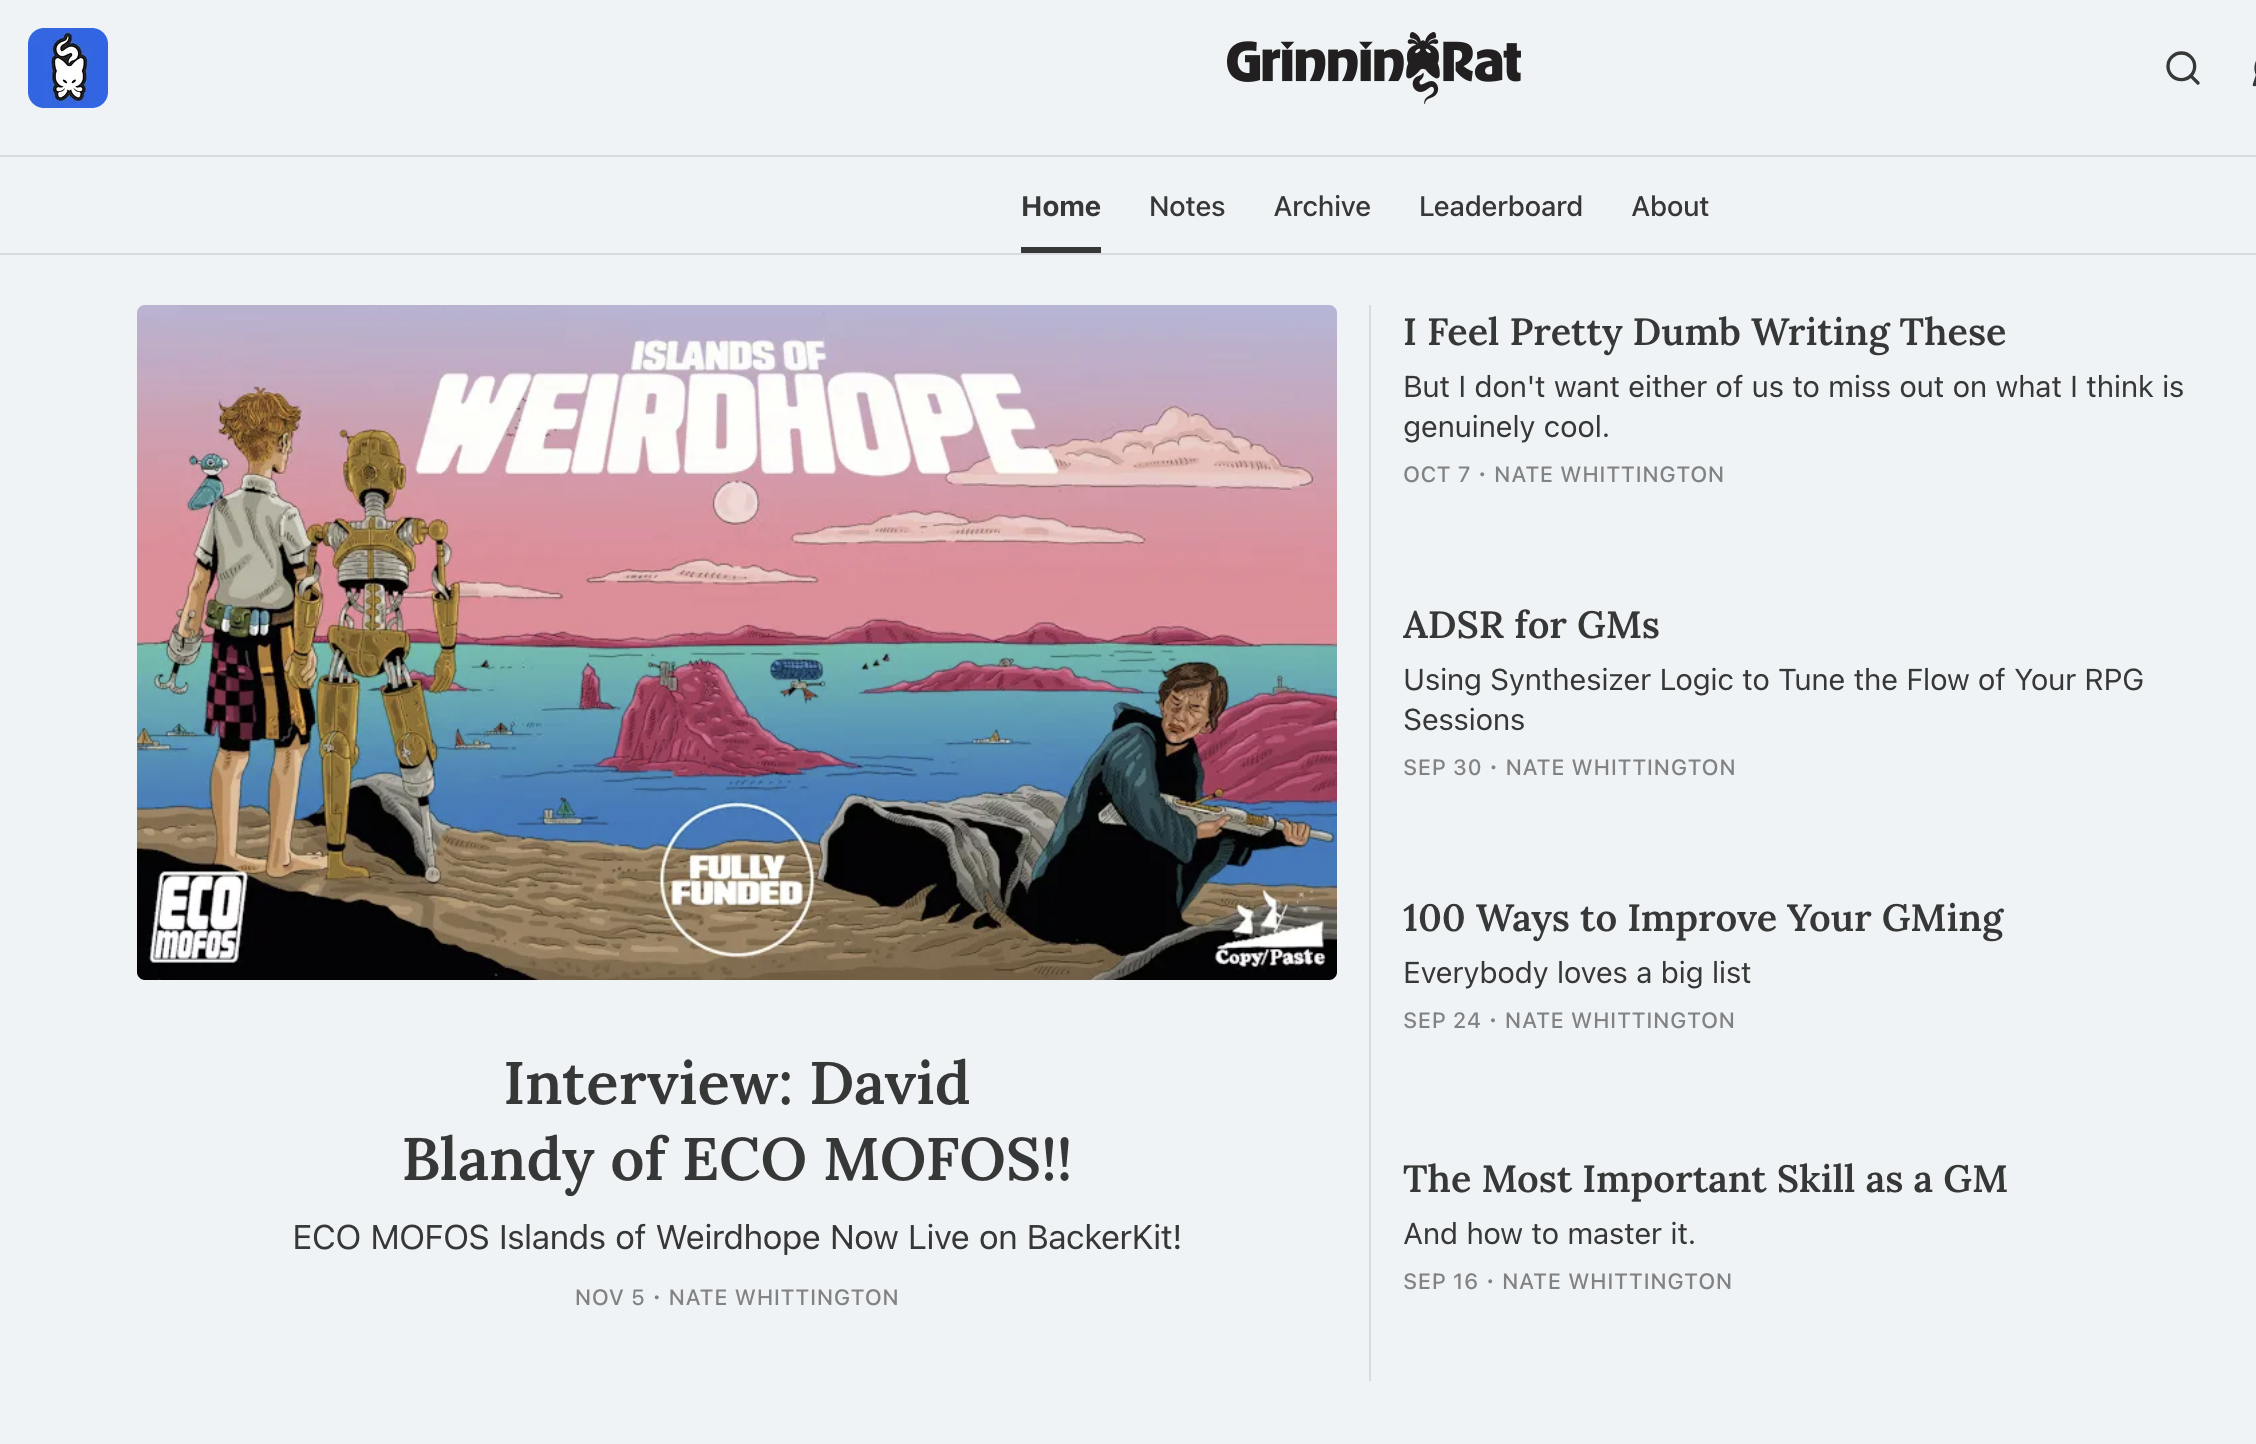
Task: Click the Home tab
Action: coord(1060,206)
